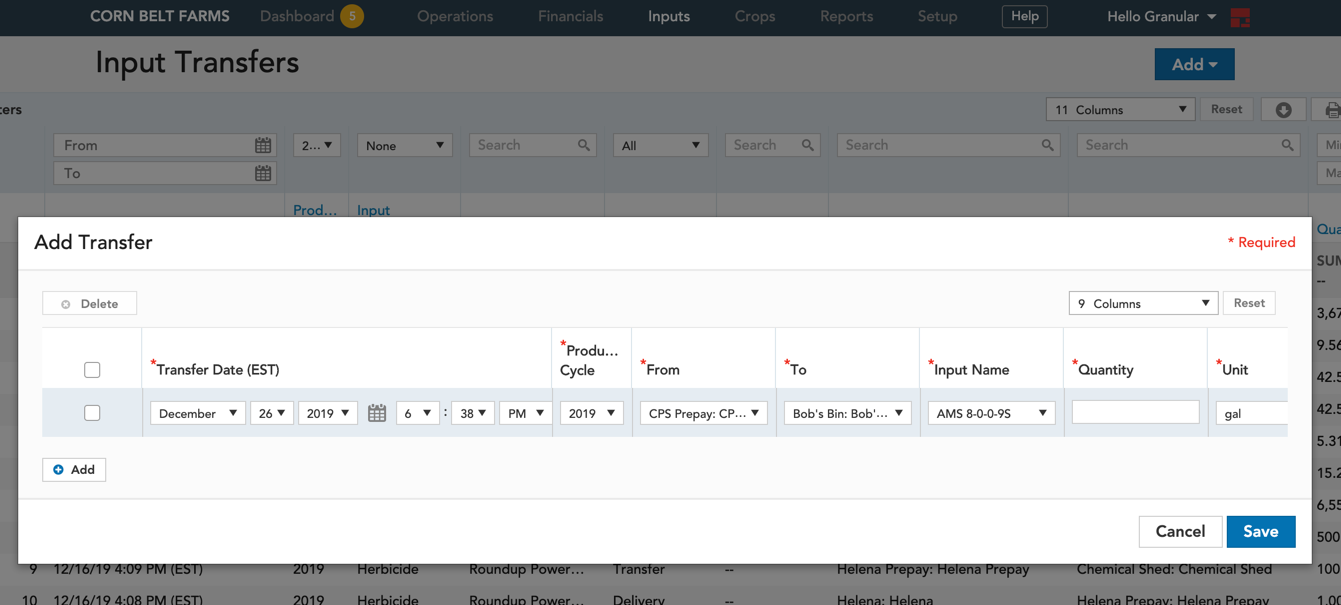Click the Input Name column header
This screenshot has width=1341, height=605.
(970, 370)
